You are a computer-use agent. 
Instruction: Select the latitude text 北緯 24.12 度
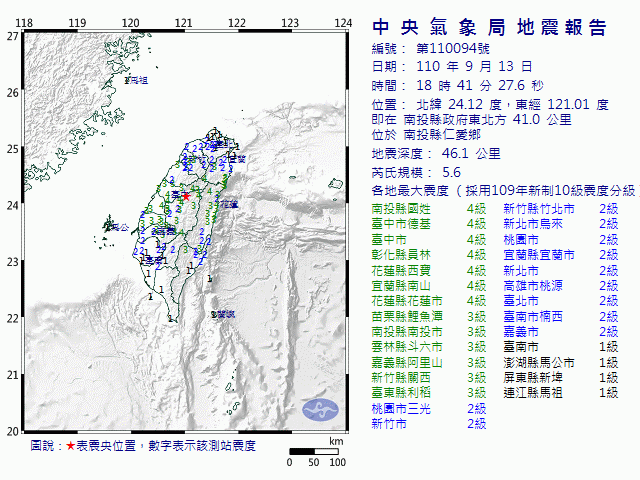click(459, 104)
